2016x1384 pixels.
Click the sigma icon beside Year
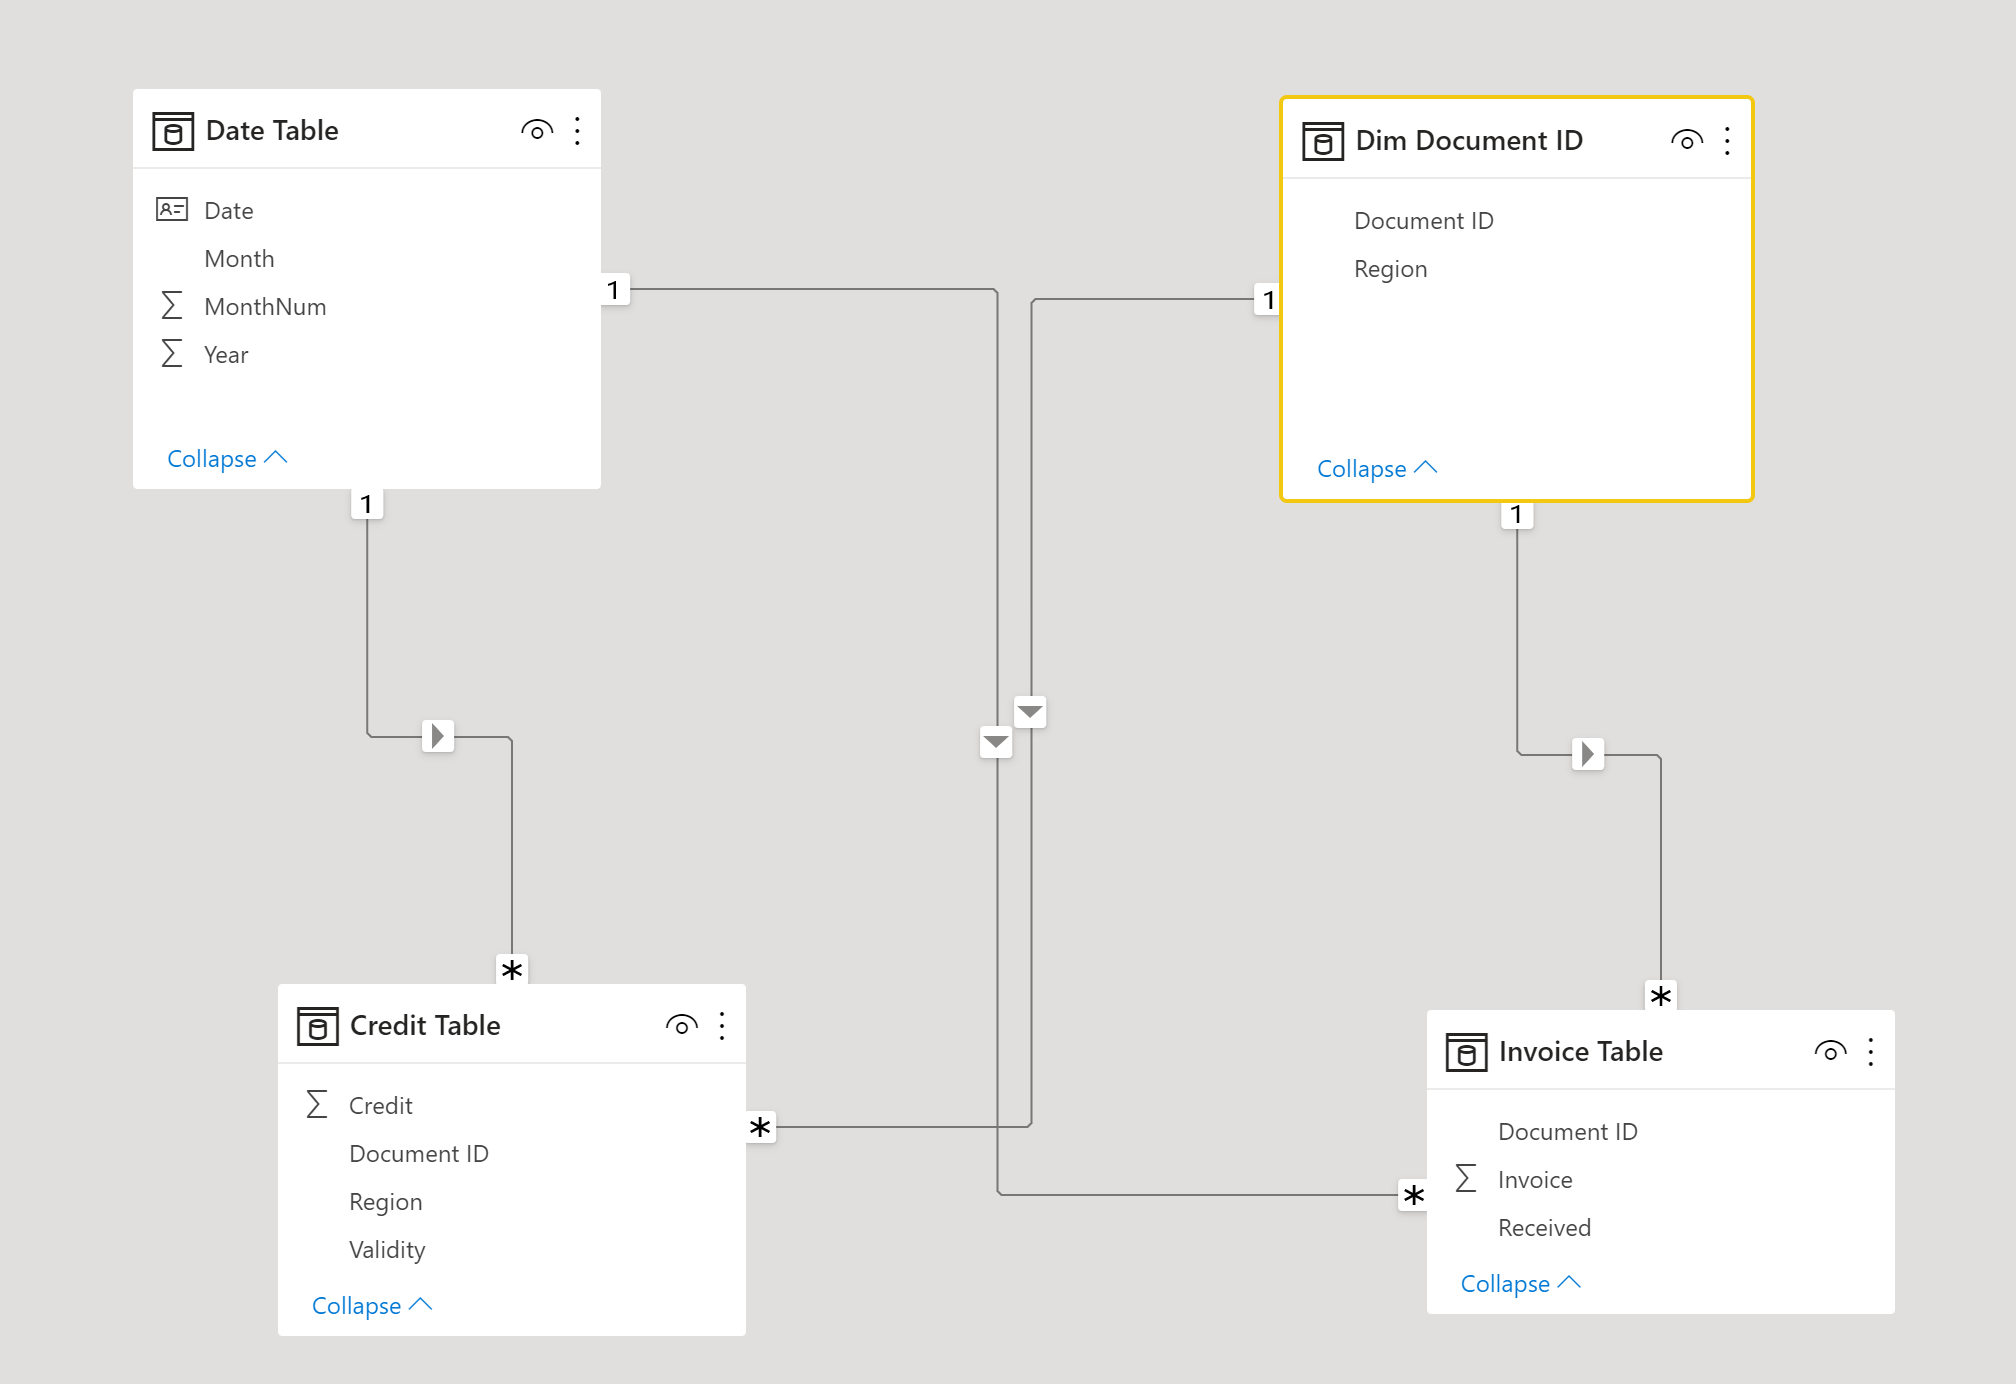[x=172, y=354]
